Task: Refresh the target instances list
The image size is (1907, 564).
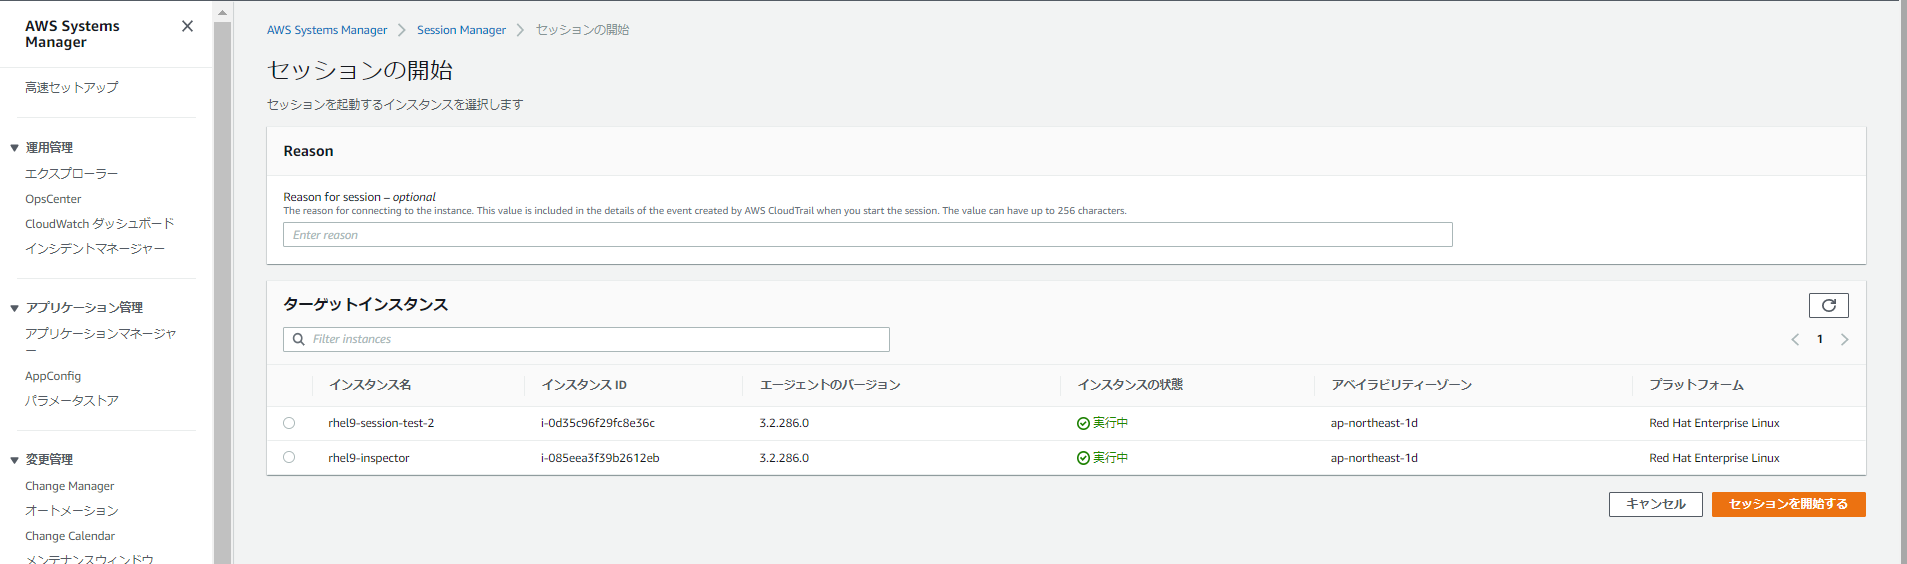Action: tap(1828, 305)
